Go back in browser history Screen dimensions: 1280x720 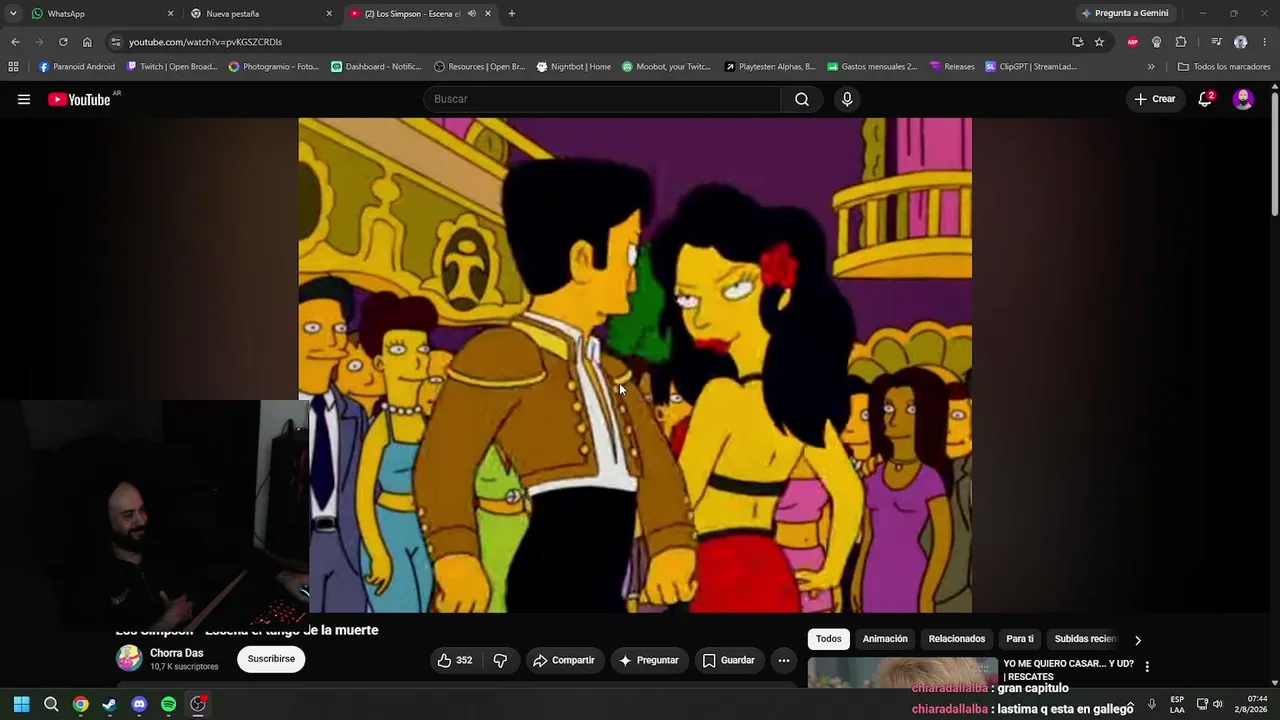coord(15,42)
